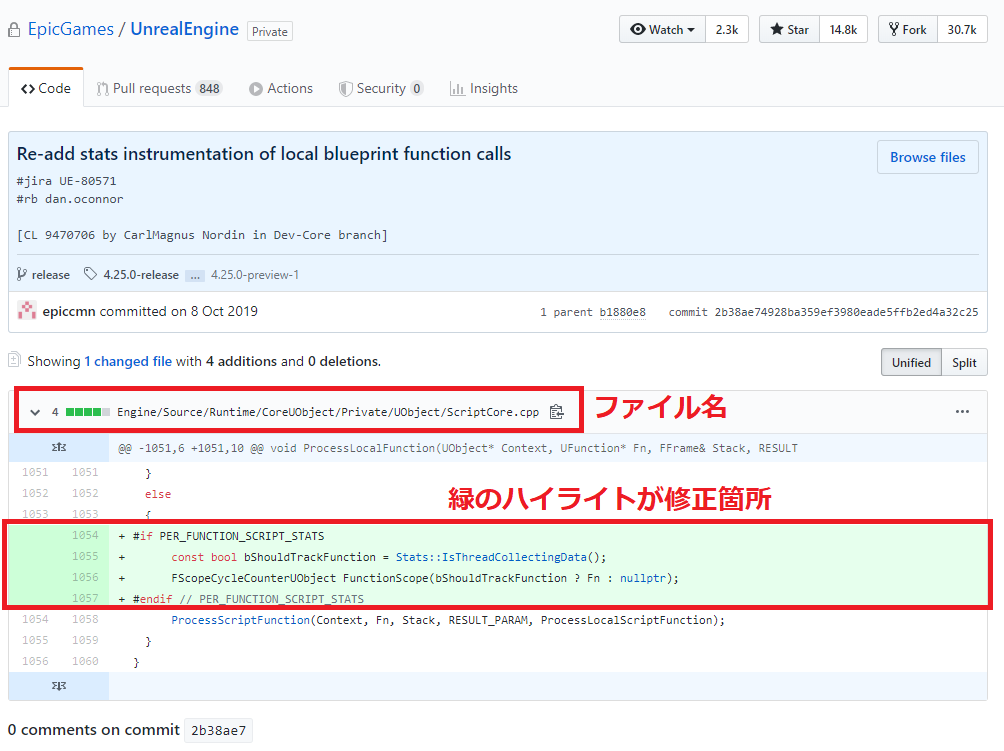Fork the repository
Viewport: 1004px width, 751px height.
[x=908, y=29]
